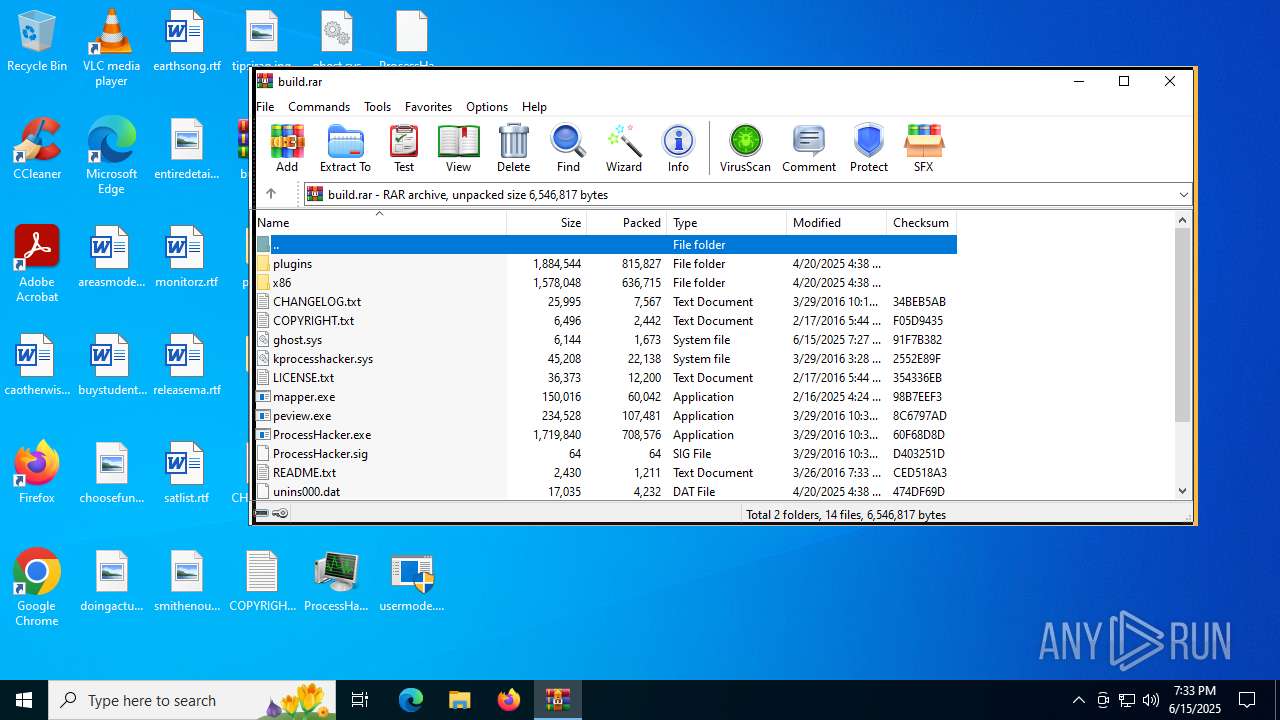1280x720 pixels.
Task: Select kprocesshacker.sys file
Action: pyautogui.click(x=606, y=359)
